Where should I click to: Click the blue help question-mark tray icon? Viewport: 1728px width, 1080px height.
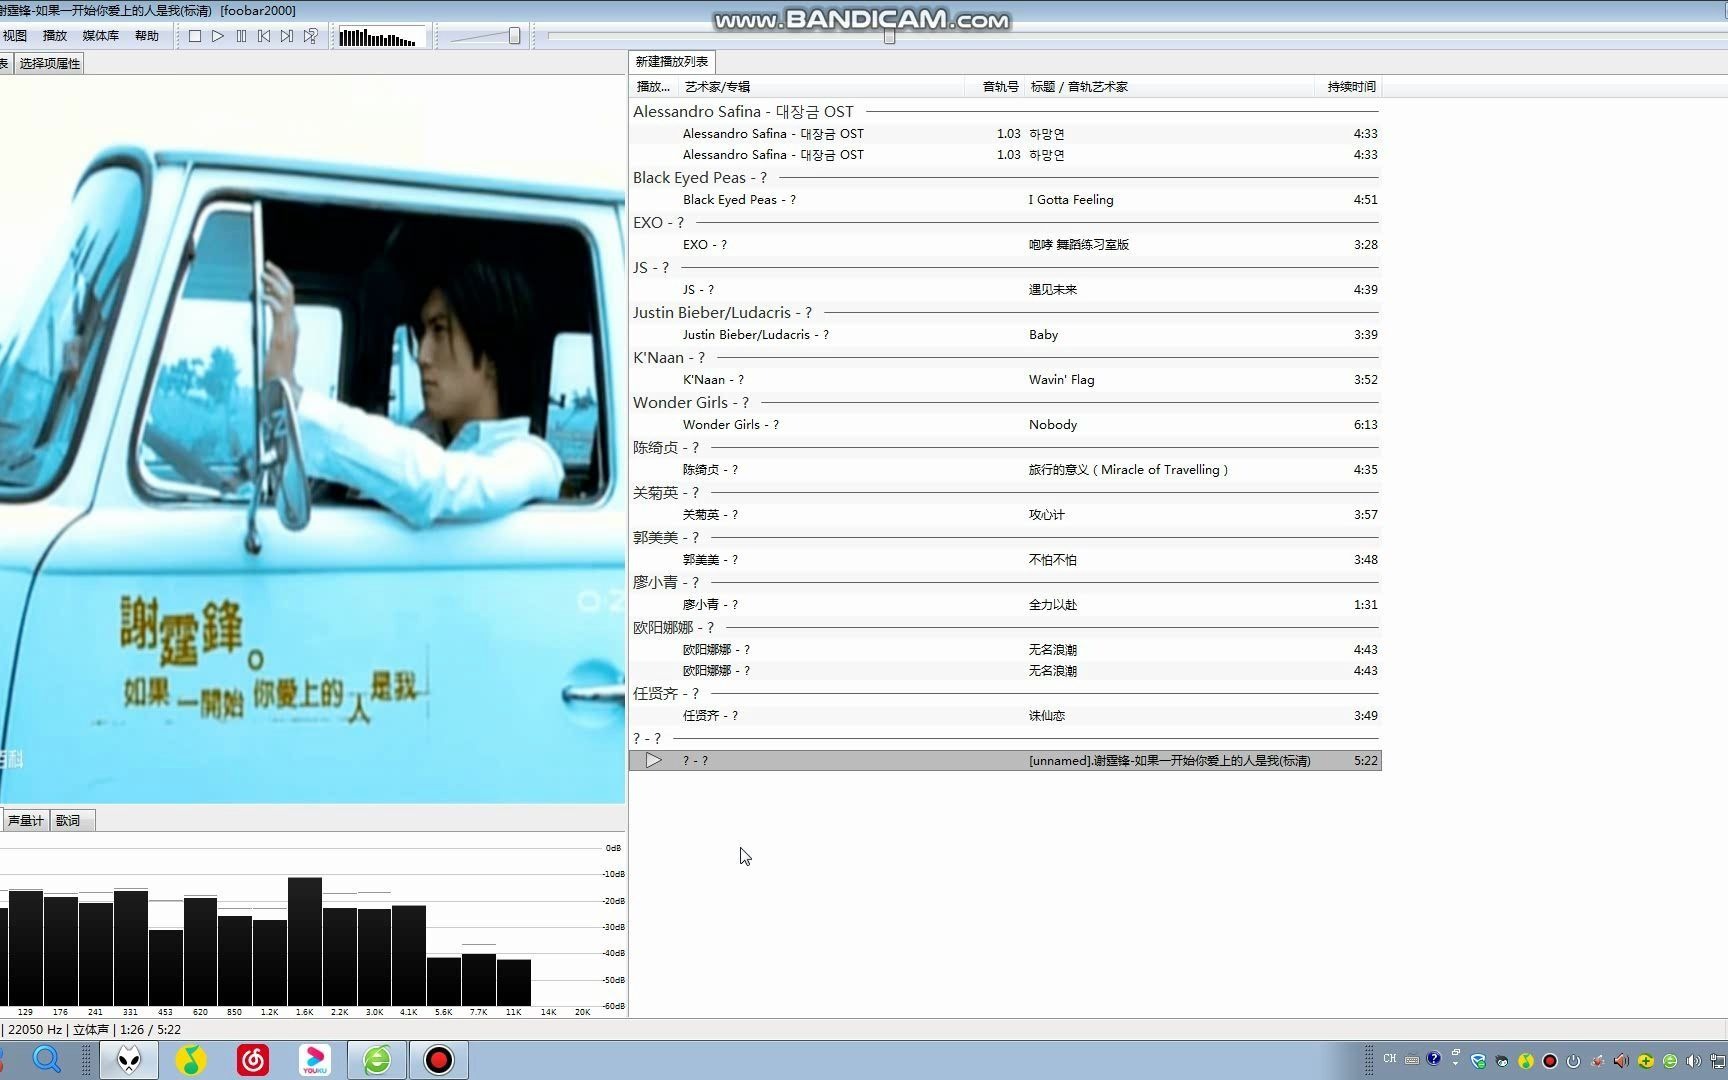coord(1434,1058)
